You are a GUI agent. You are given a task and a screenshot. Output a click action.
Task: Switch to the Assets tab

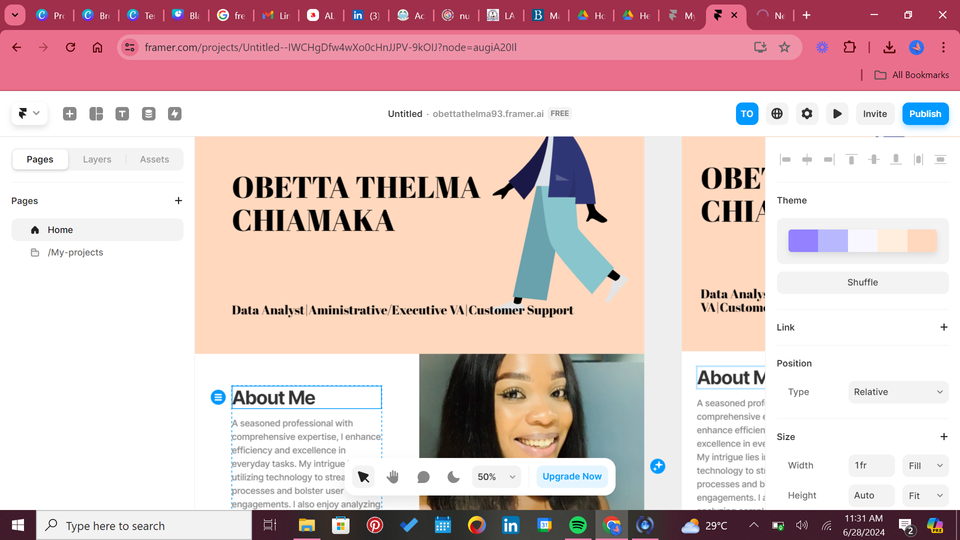pos(154,159)
